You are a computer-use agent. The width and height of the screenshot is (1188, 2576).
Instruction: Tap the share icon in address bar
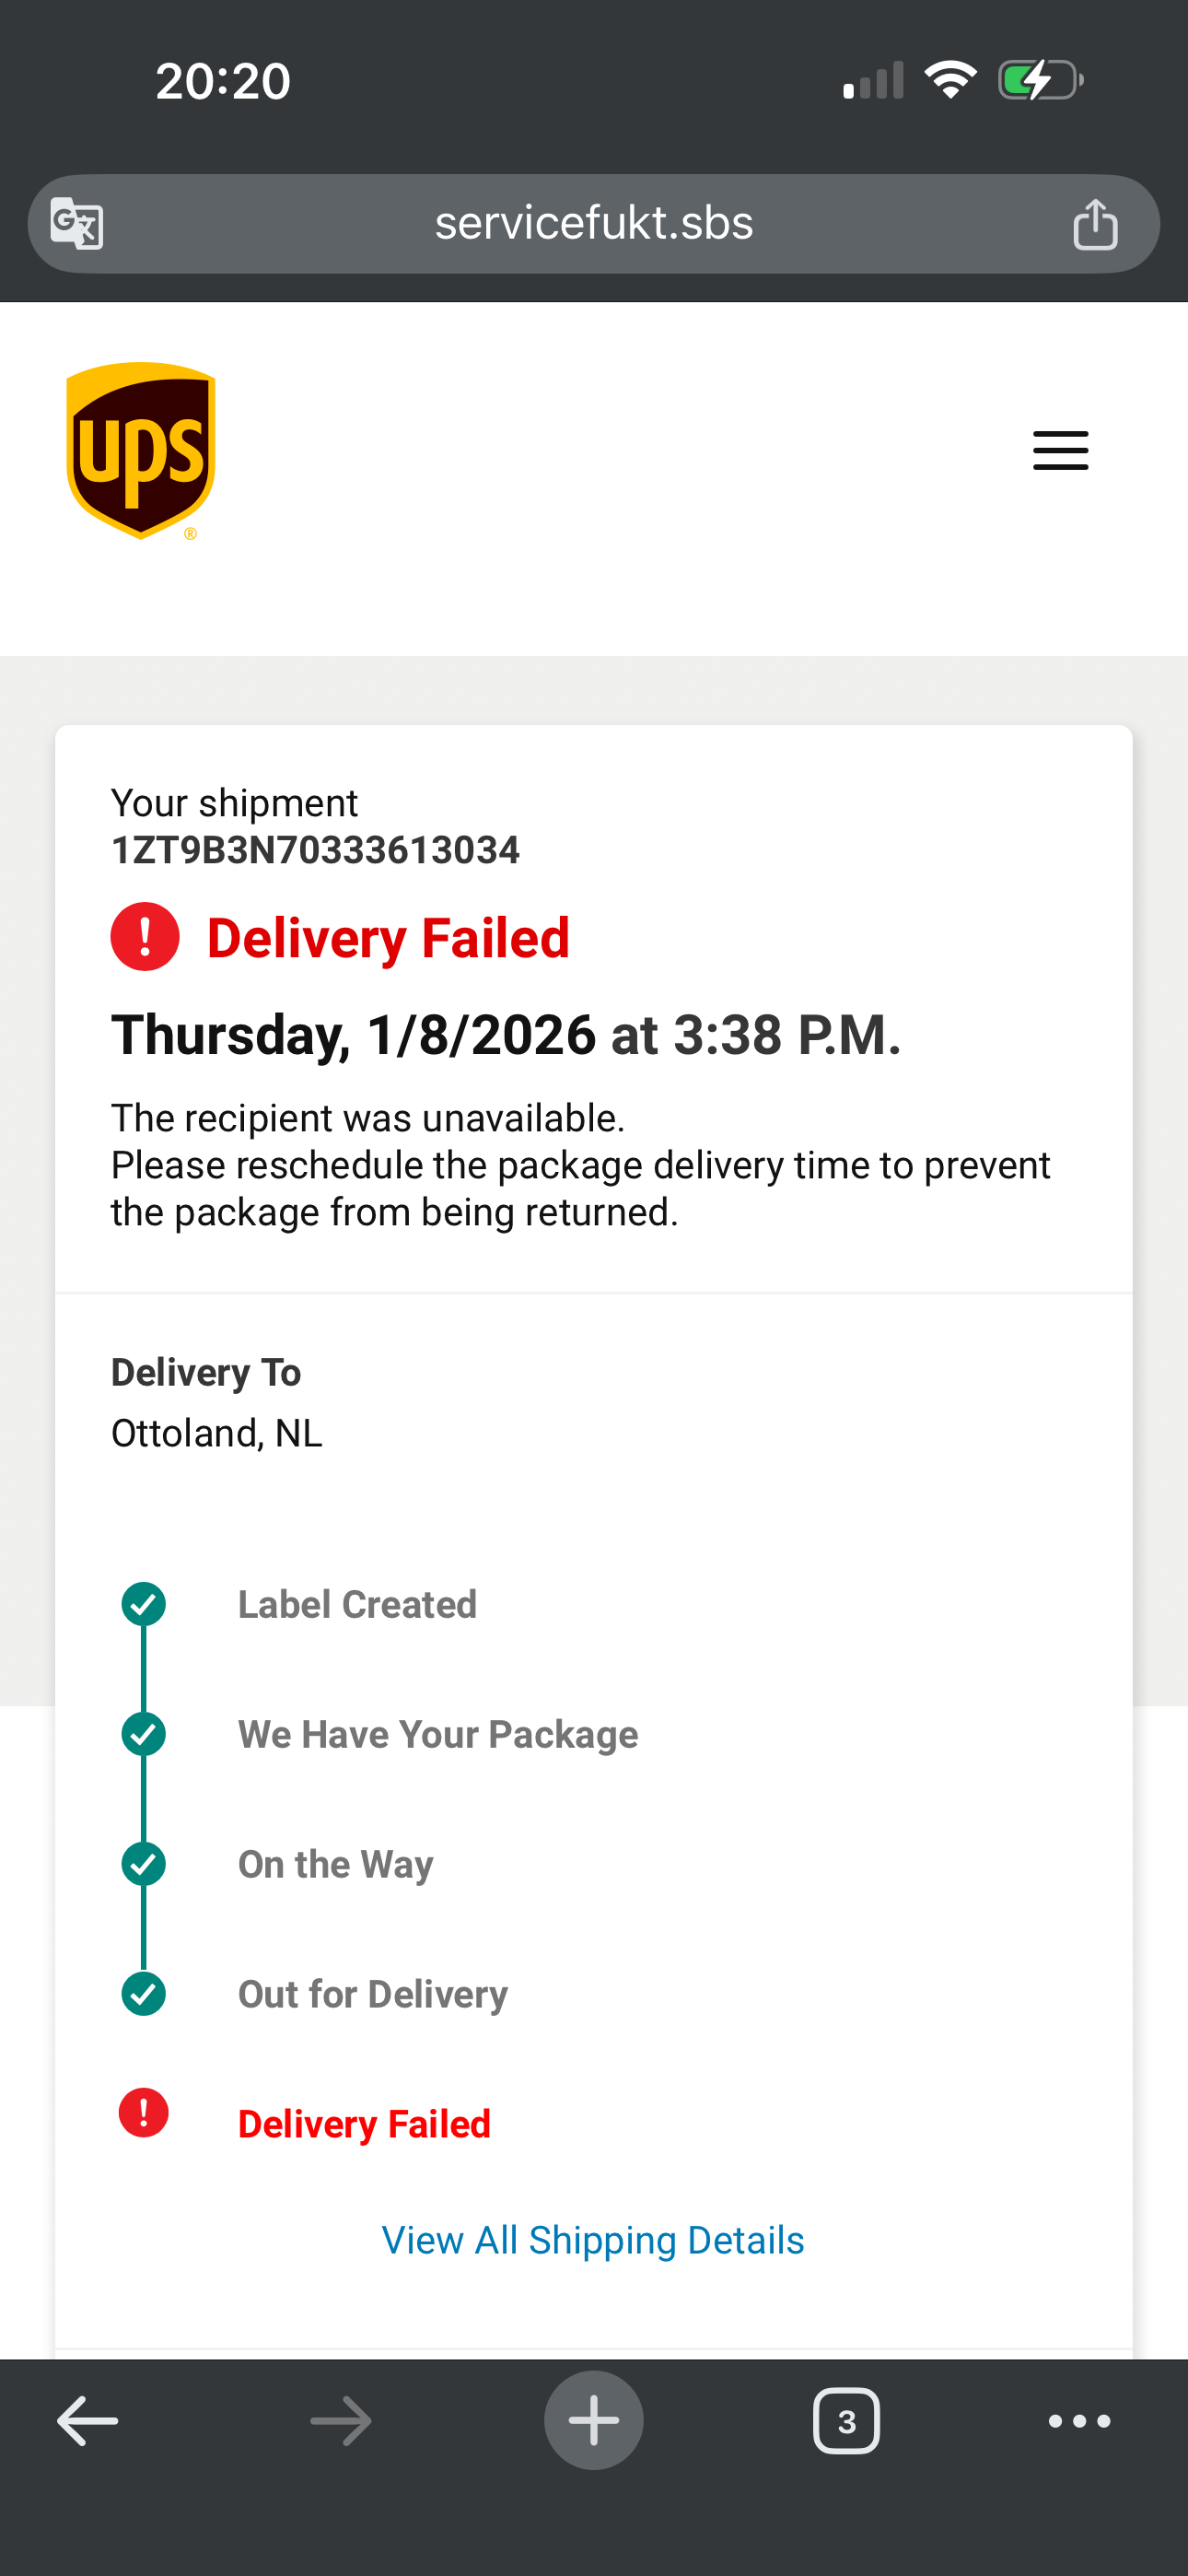pos(1095,223)
